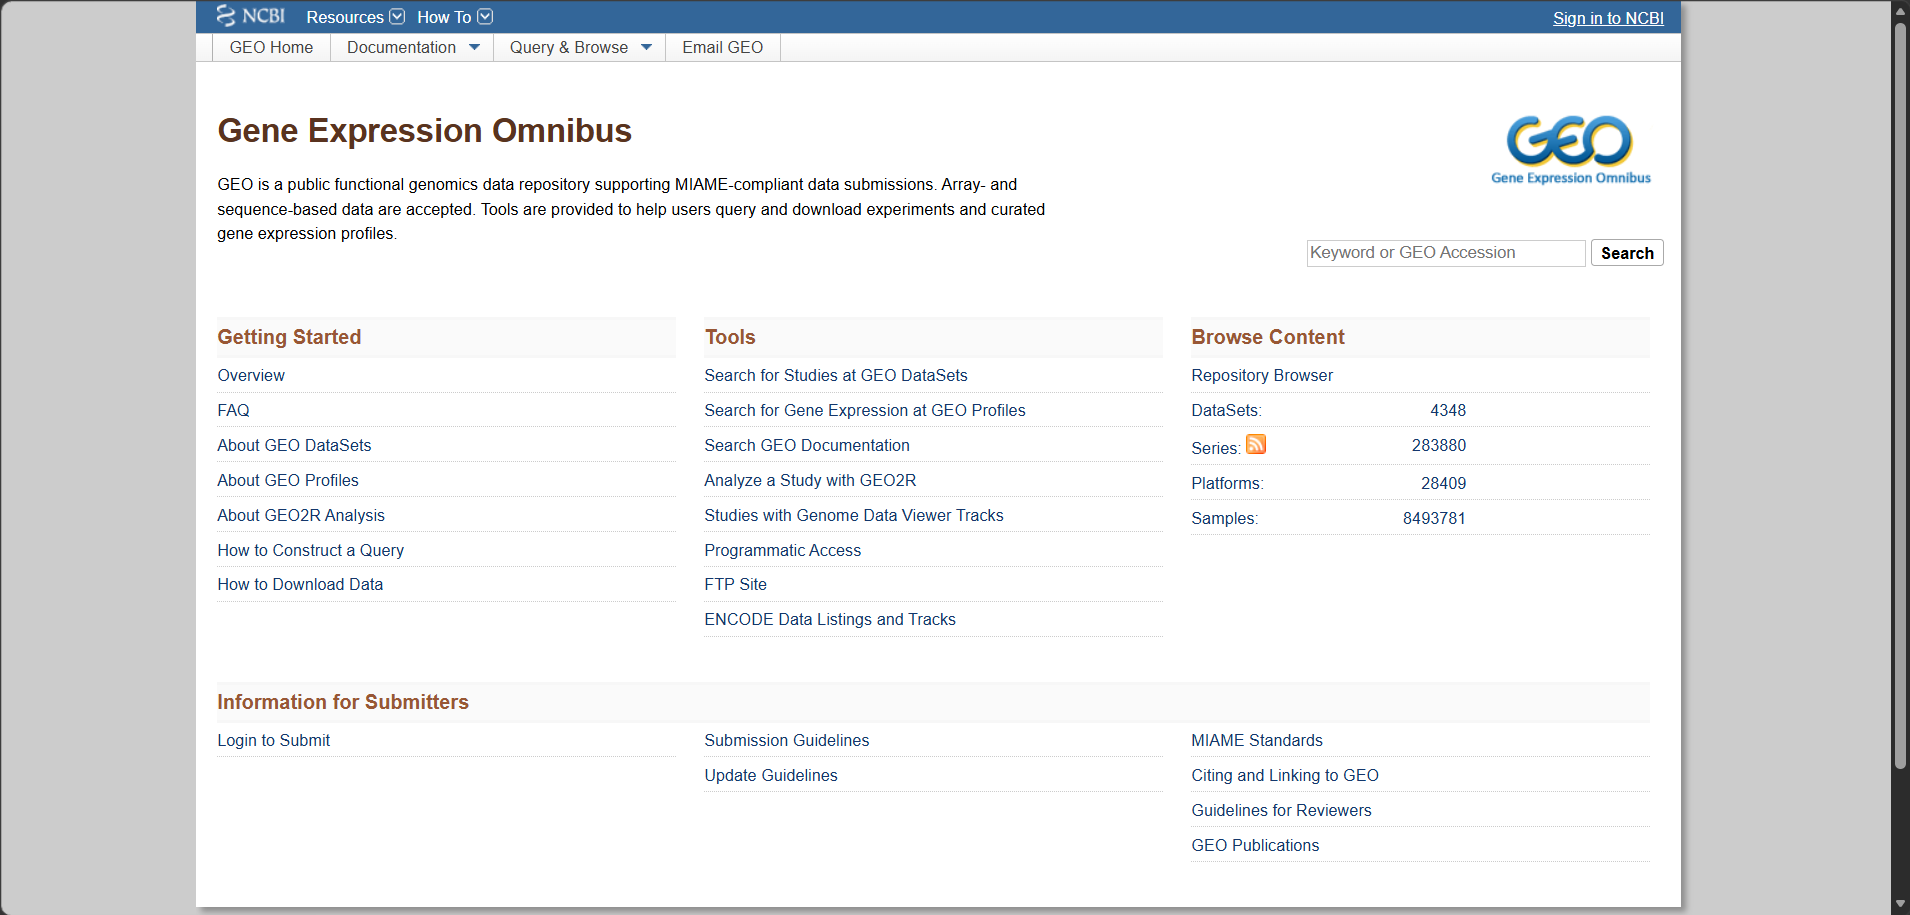The image size is (1910, 915).
Task: Sign in to NCBI
Action: pyautogui.click(x=1608, y=18)
